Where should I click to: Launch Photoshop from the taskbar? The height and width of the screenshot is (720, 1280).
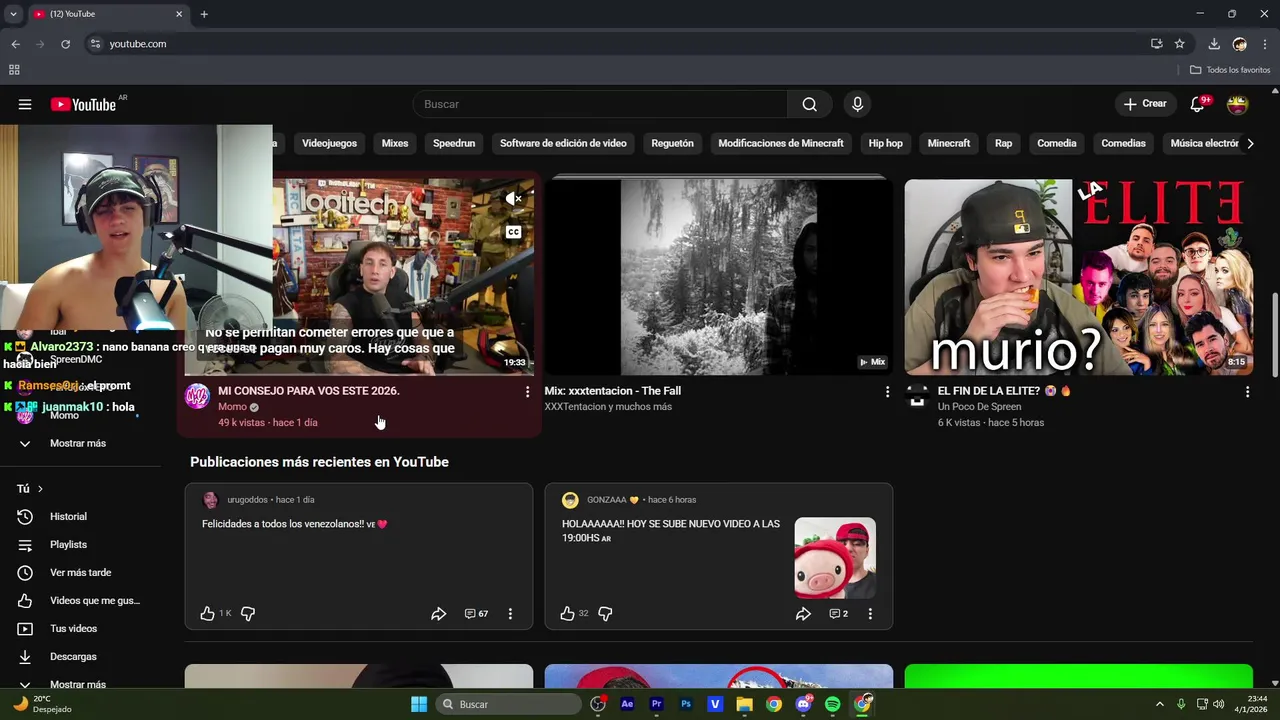click(x=686, y=704)
